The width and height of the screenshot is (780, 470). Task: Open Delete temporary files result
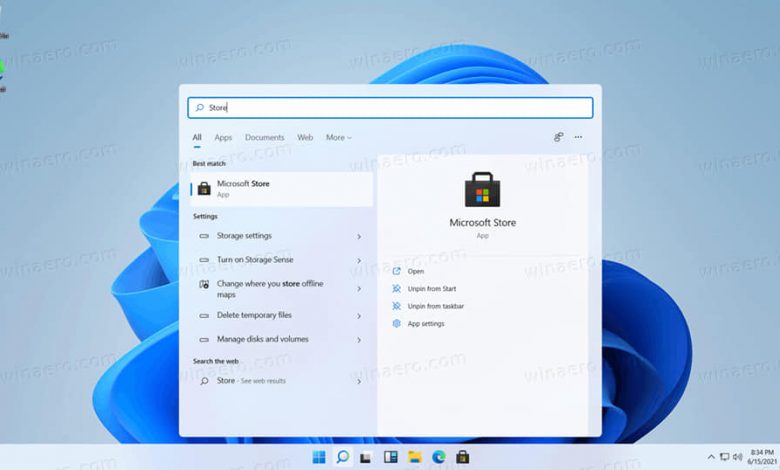282,315
